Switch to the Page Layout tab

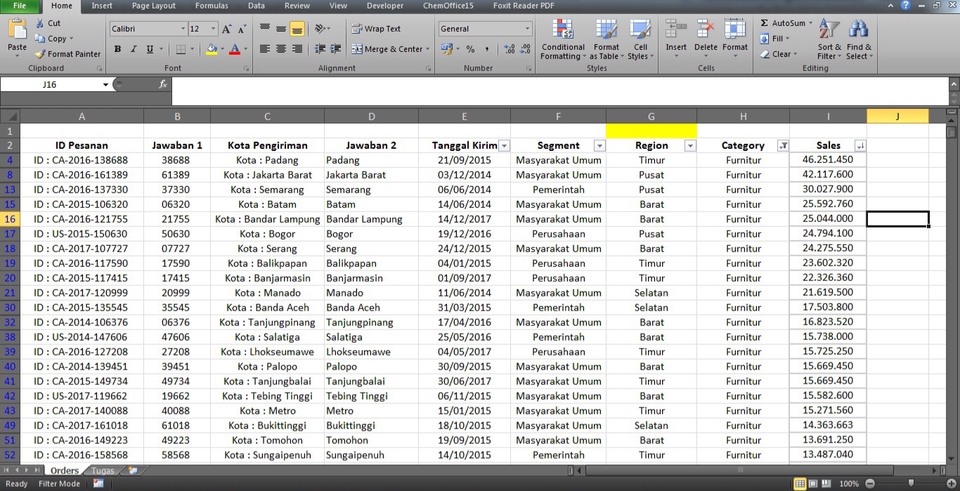click(154, 6)
